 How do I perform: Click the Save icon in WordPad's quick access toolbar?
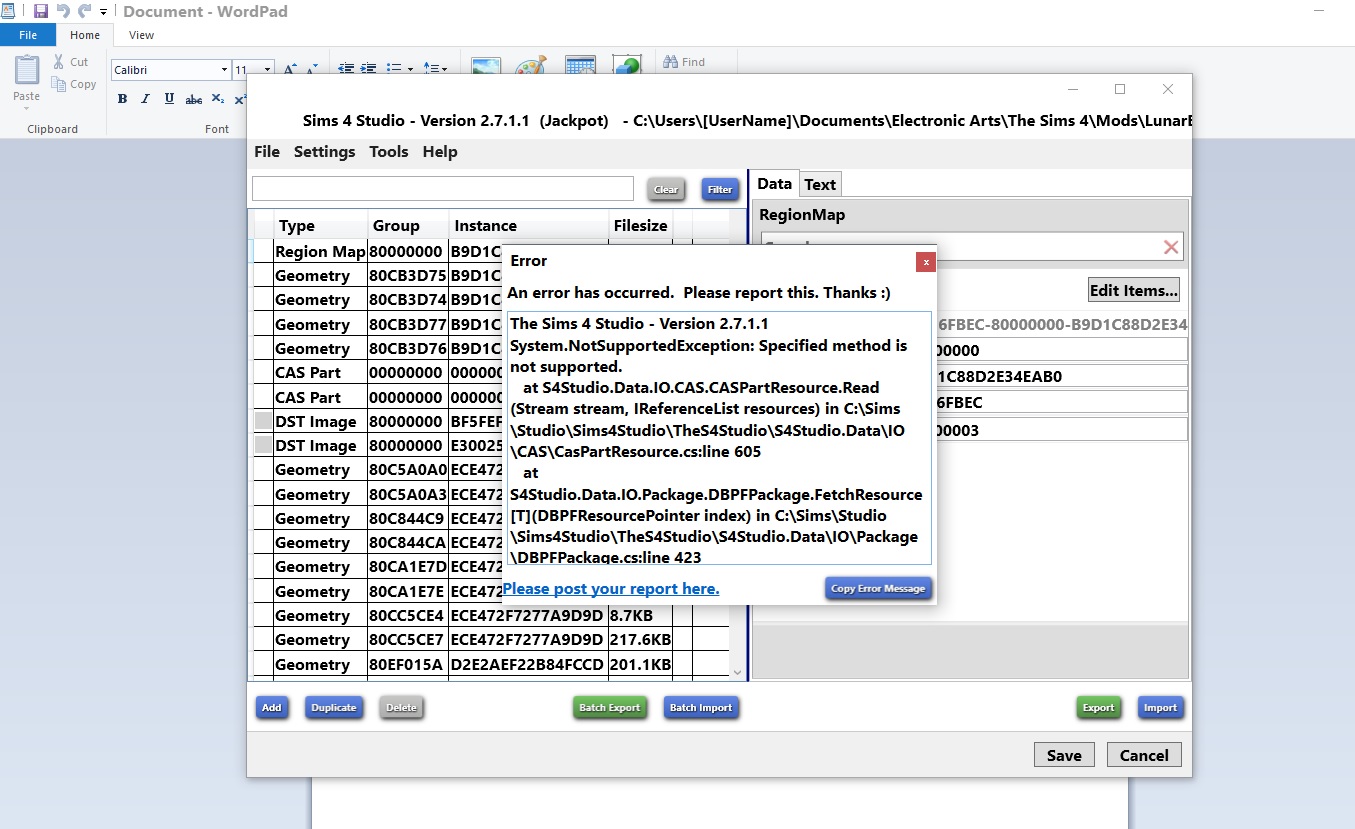[41, 11]
